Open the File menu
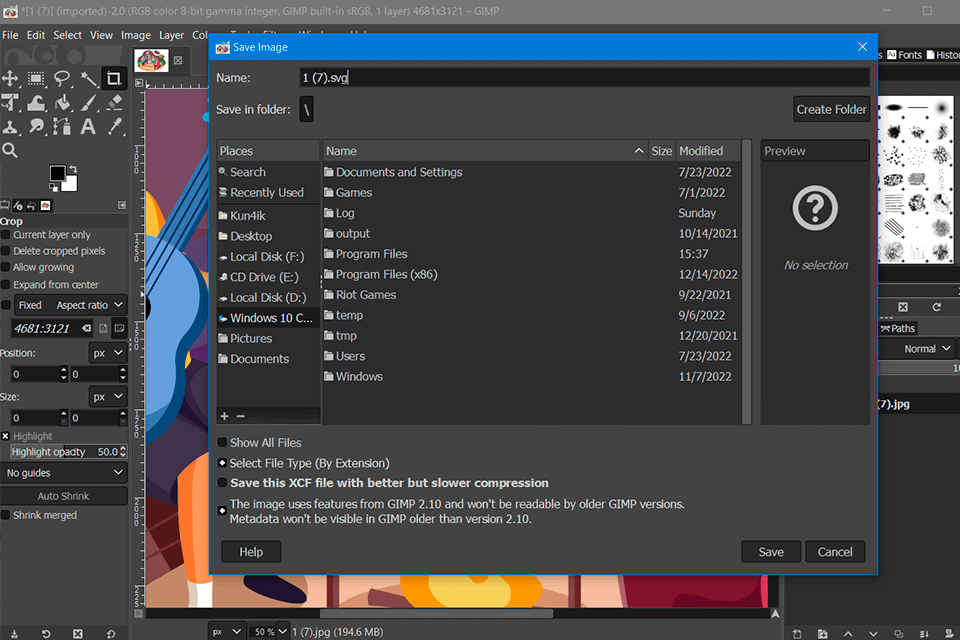 (x=10, y=36)
